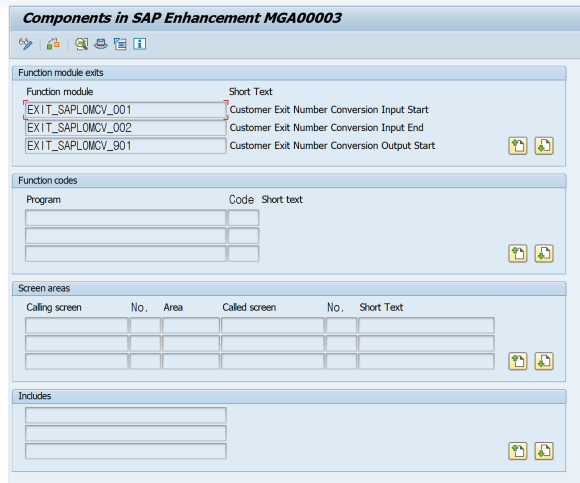
Task: Click third Program field under Function codes
Action: coord(126,254)
